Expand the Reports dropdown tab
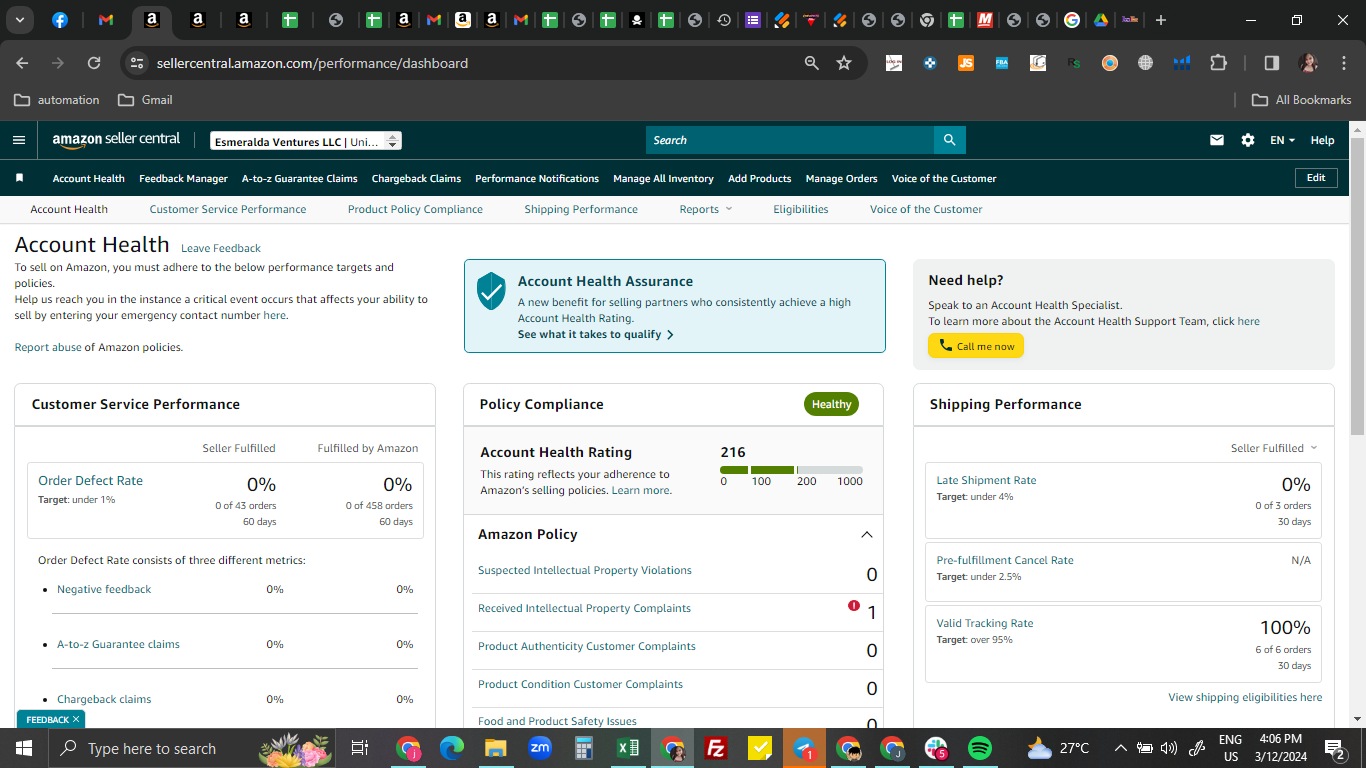 [705, 209]
